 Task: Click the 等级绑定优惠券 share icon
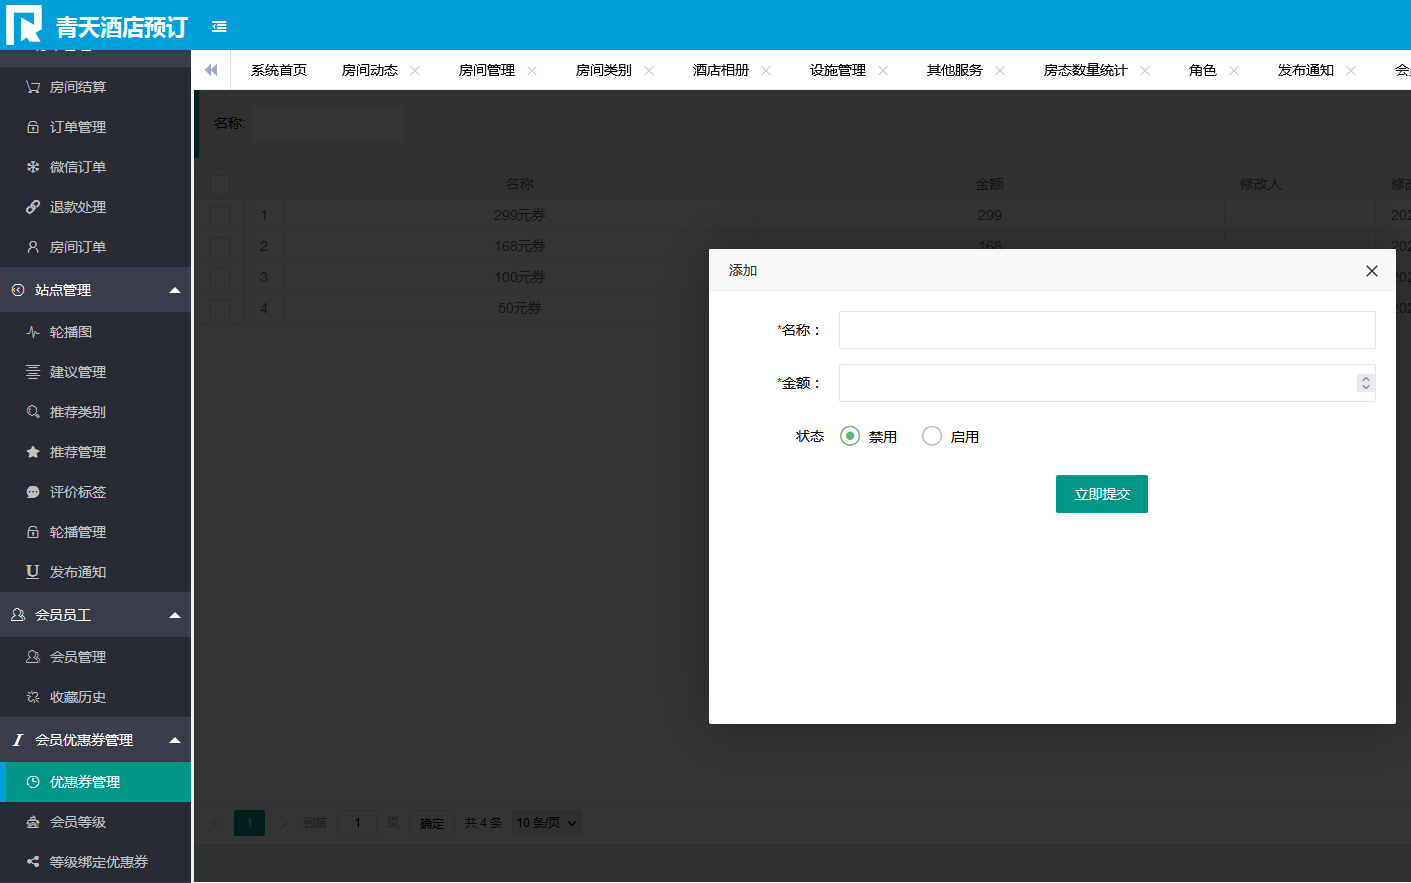pos(33,862)
